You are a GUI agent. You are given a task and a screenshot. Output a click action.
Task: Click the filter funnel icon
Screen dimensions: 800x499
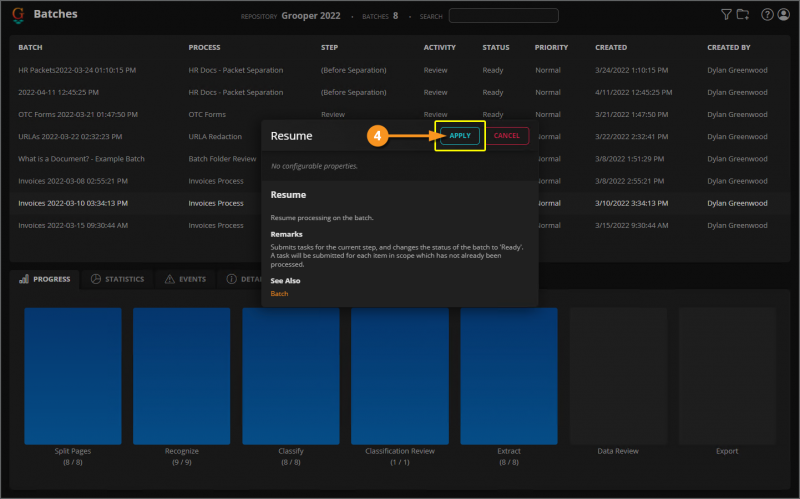[x=726, y=15]
